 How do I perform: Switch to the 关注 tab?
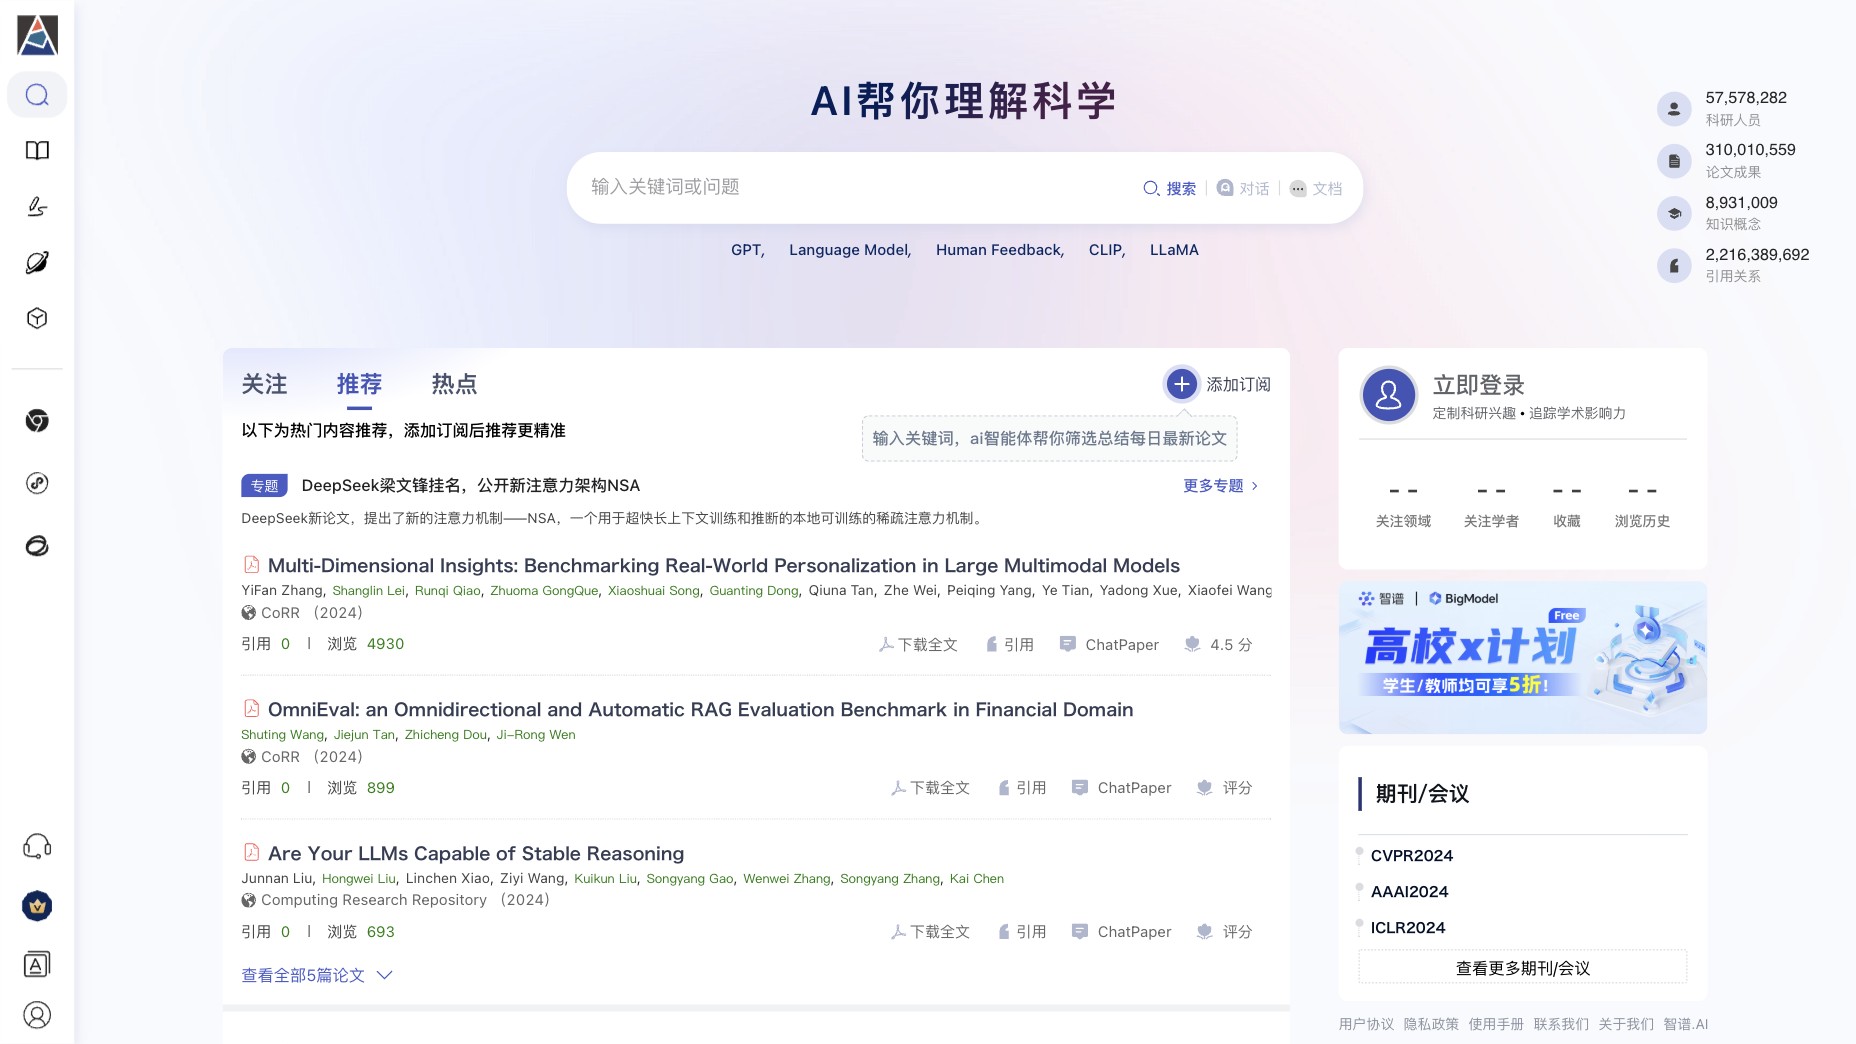(x=264, y=384)
